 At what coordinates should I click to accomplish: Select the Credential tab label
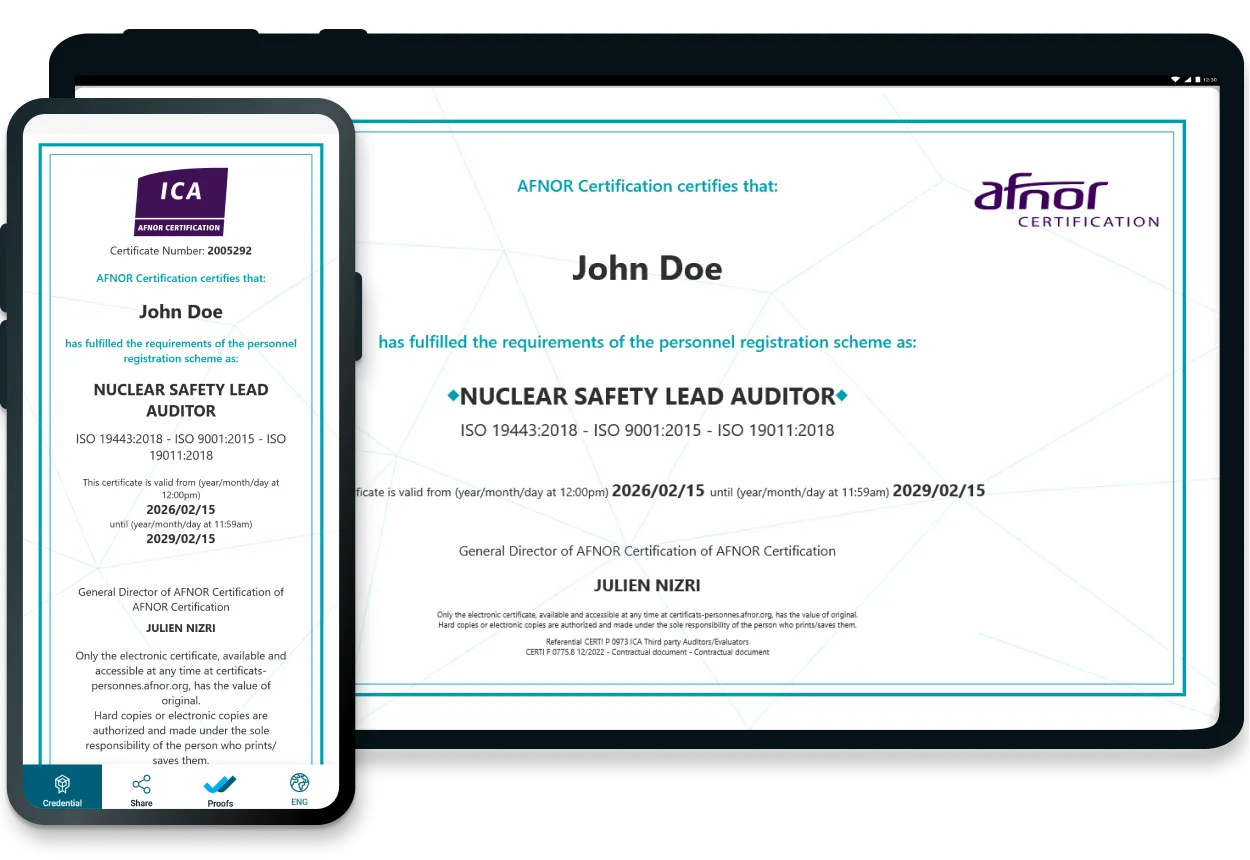[x=62, y=803]
